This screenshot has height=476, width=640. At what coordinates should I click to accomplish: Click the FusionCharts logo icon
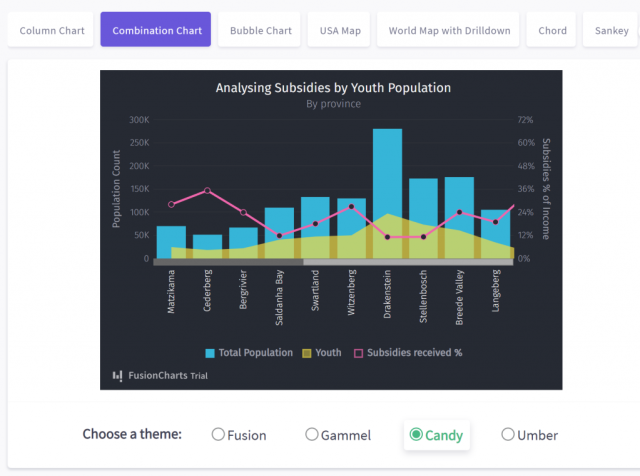pyautogui.click(x=118, y=376)
